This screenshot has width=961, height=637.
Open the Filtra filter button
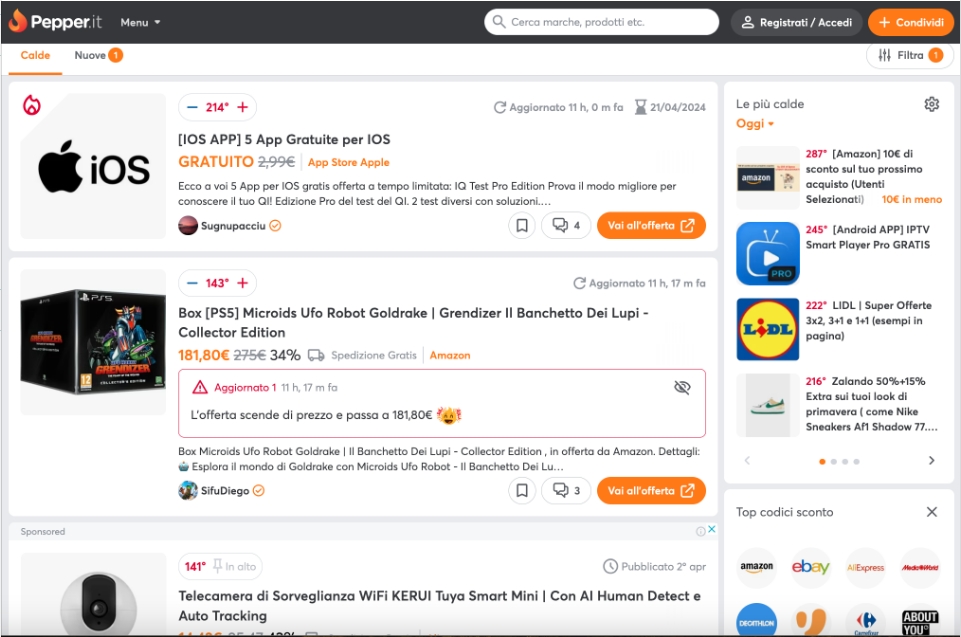910,55
